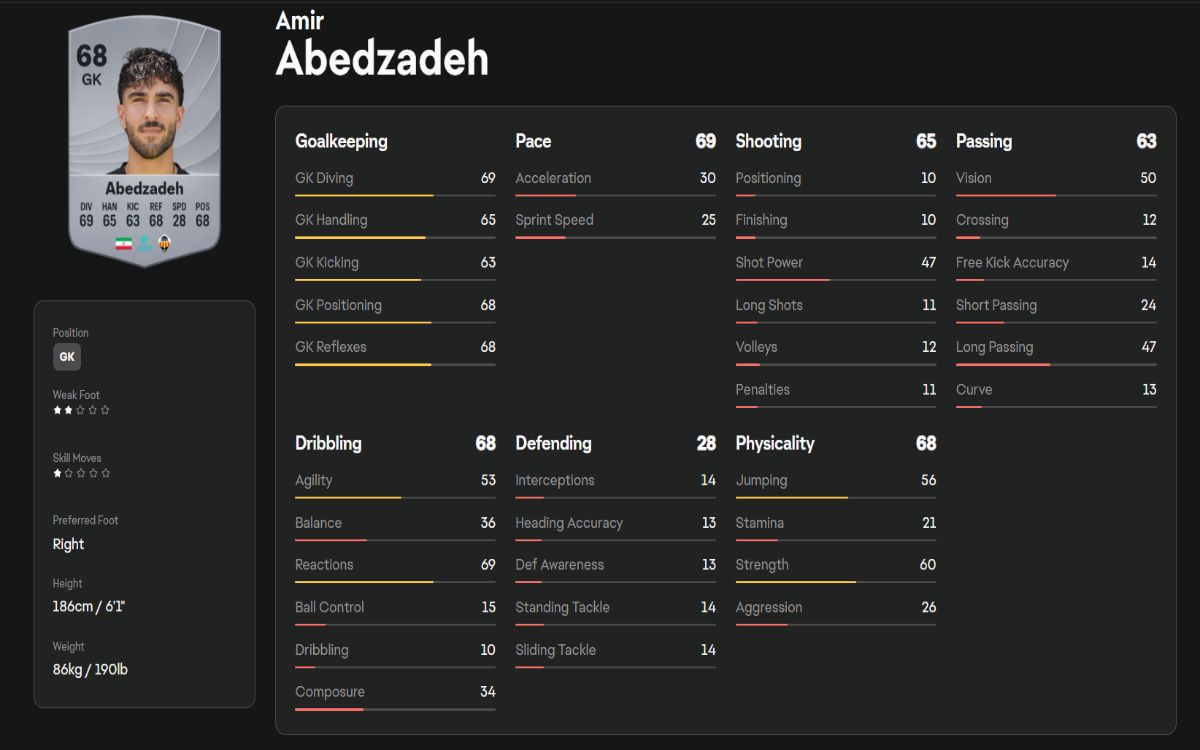Image resolution: width=1200 pixels, height=750 pixels.
Task: Click the GK position badge in the sidebar
Action: [67, 357]
